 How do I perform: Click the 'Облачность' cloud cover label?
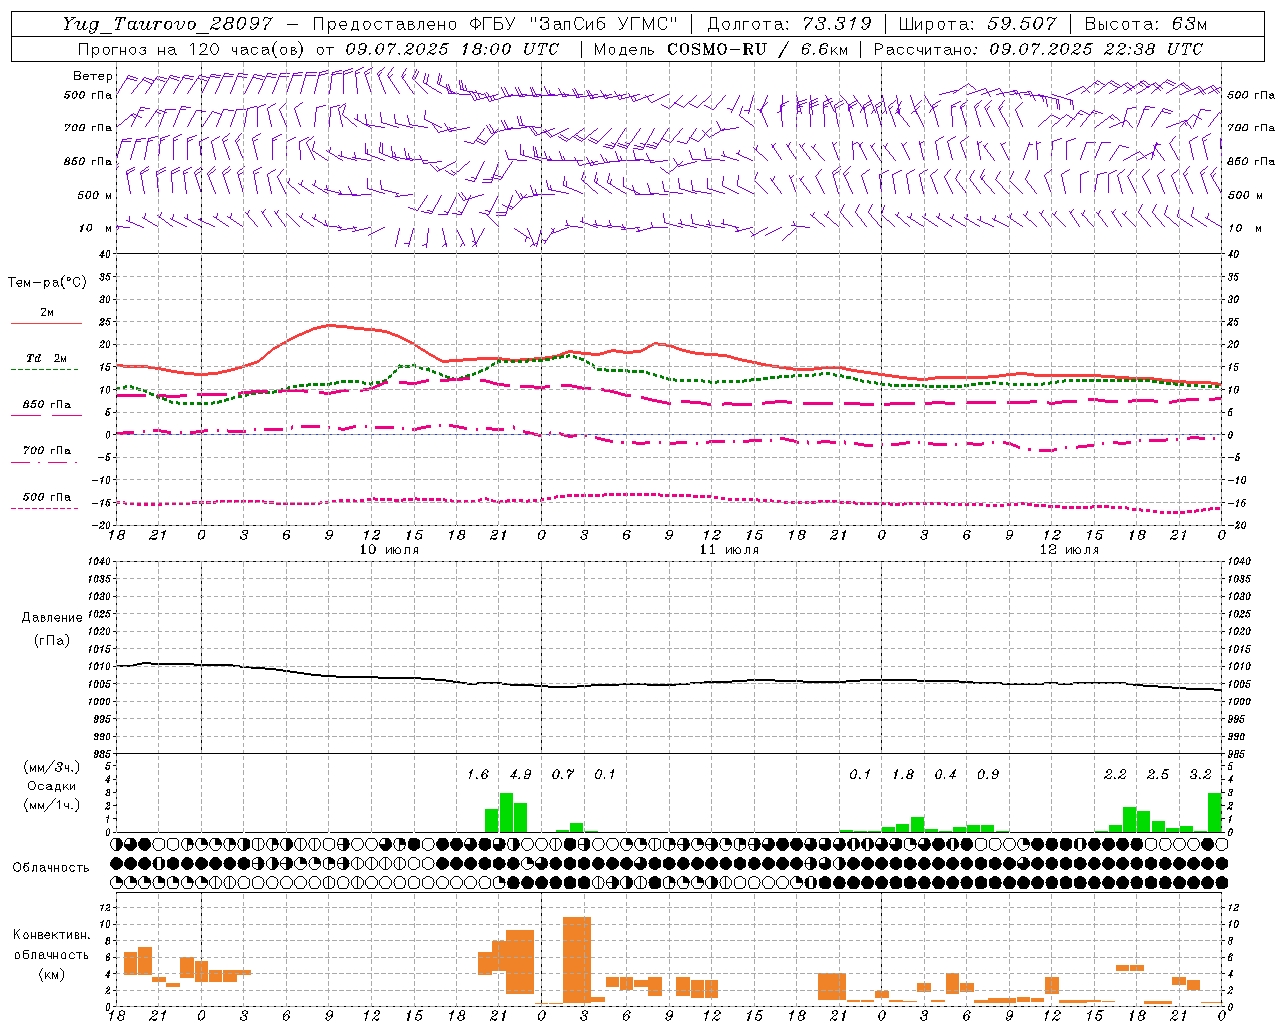pos(51,867)
